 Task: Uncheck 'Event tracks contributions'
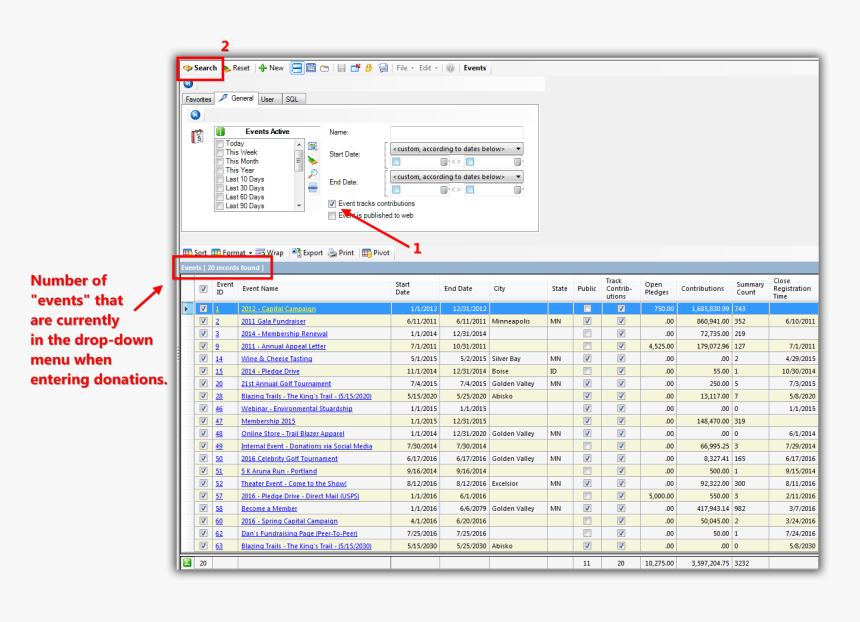[x=333, y=203]
